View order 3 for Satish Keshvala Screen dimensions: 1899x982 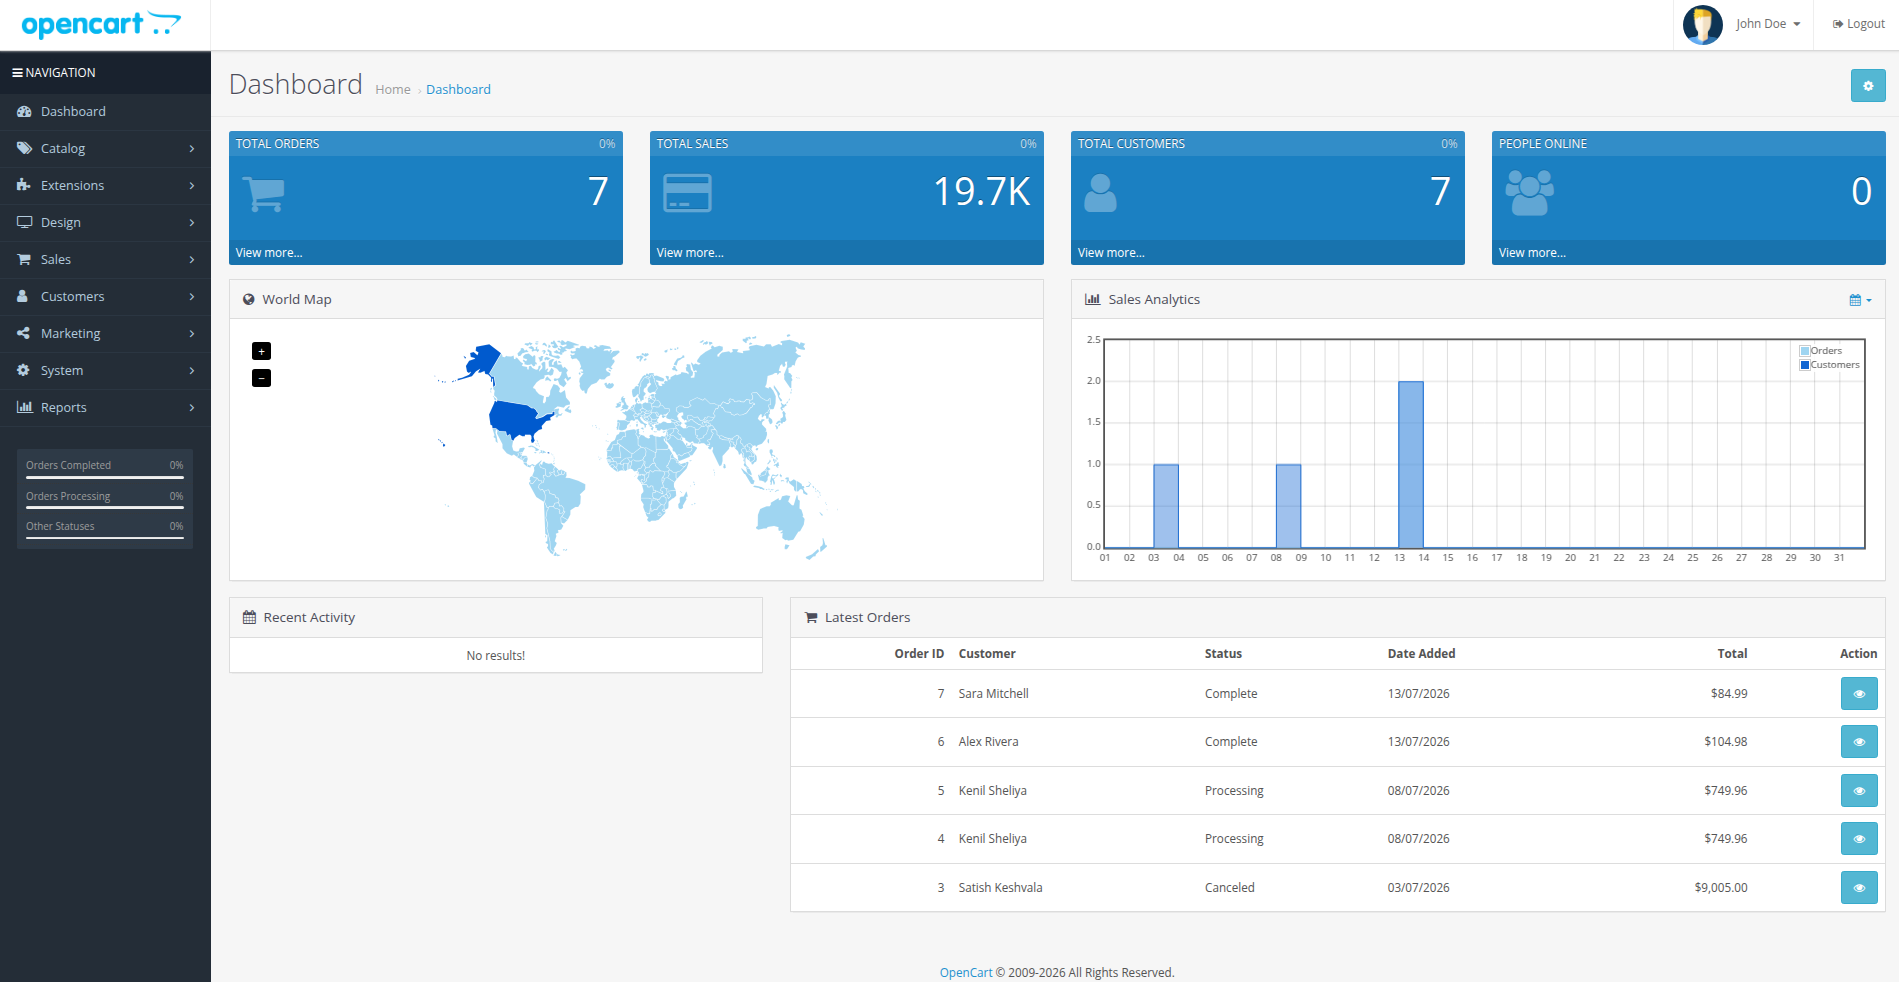pyautogui.click(x=1859, y=888)
